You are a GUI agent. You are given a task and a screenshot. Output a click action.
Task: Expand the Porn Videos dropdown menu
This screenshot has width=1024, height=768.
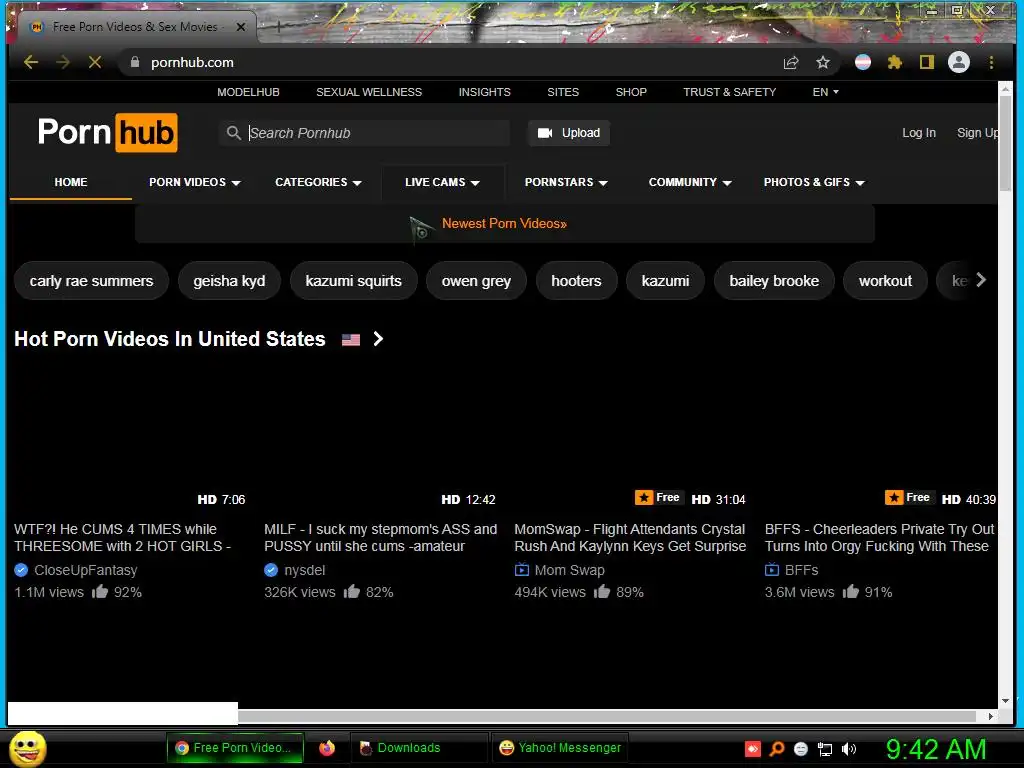click(x=195, y=182)
